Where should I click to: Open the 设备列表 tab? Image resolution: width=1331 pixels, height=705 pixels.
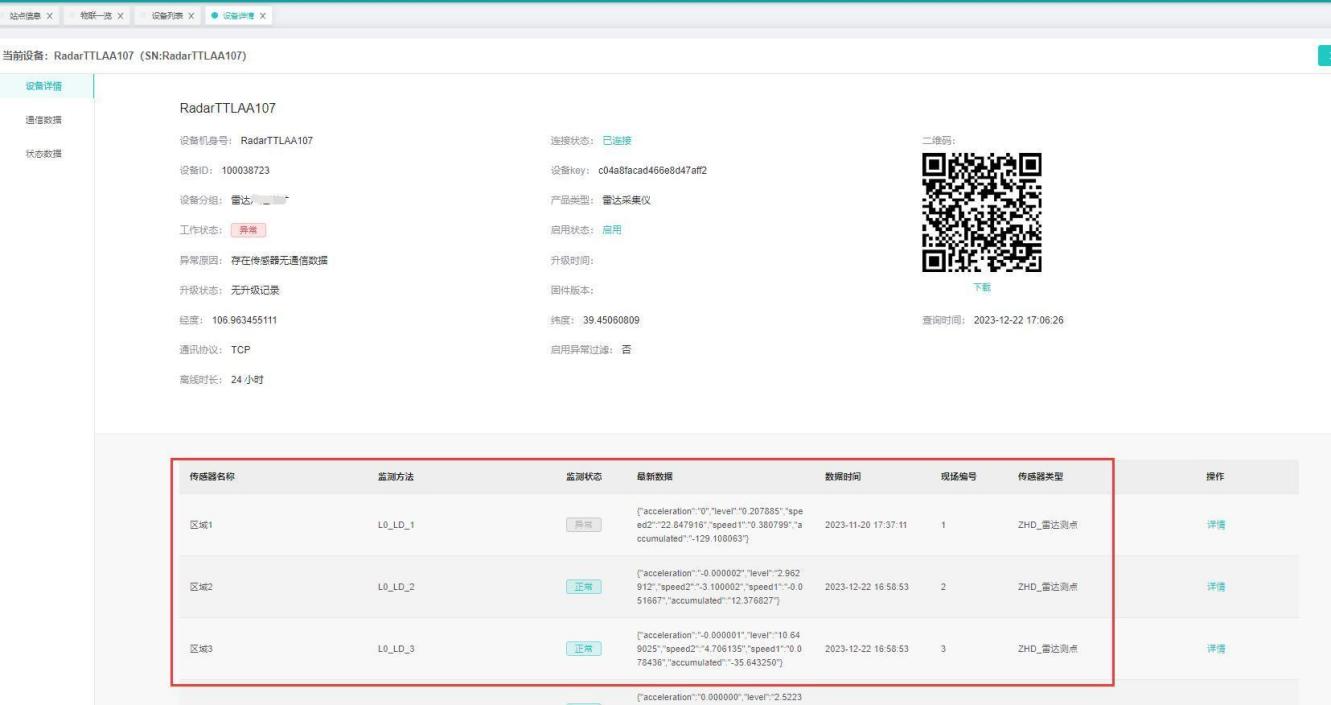click(x=166, y=16)
